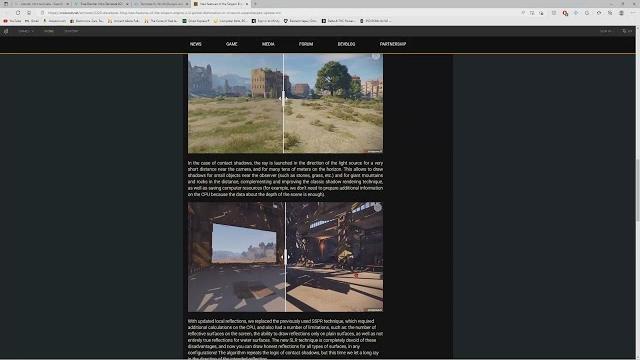Open the language selector at header right

tap(627, 31)
